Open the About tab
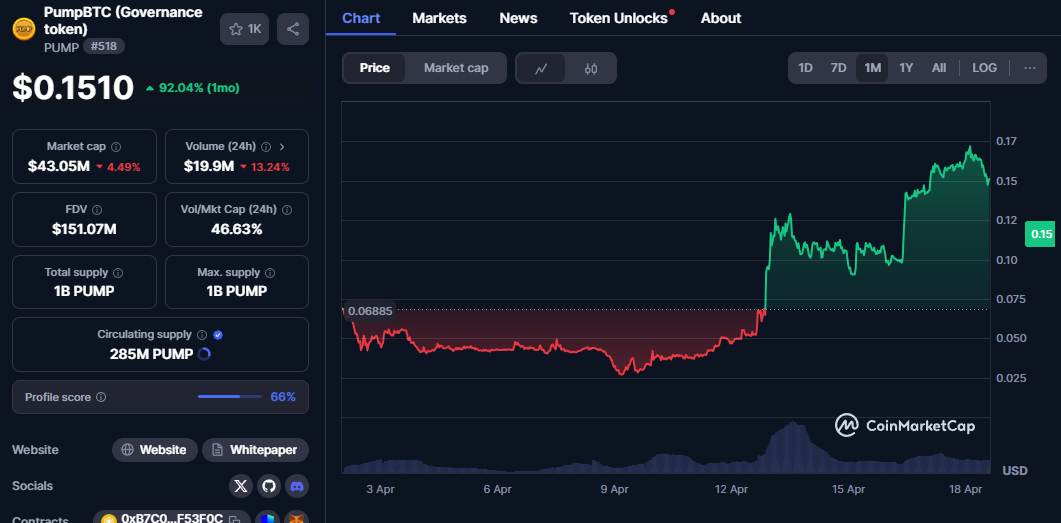This screenshot has height=523, width=1061. click(x=721, y=18)
